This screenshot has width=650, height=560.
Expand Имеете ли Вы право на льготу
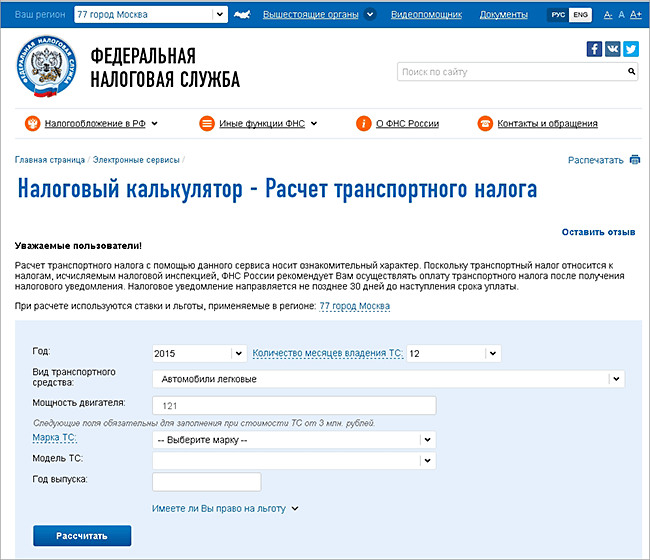click(225, 509)
